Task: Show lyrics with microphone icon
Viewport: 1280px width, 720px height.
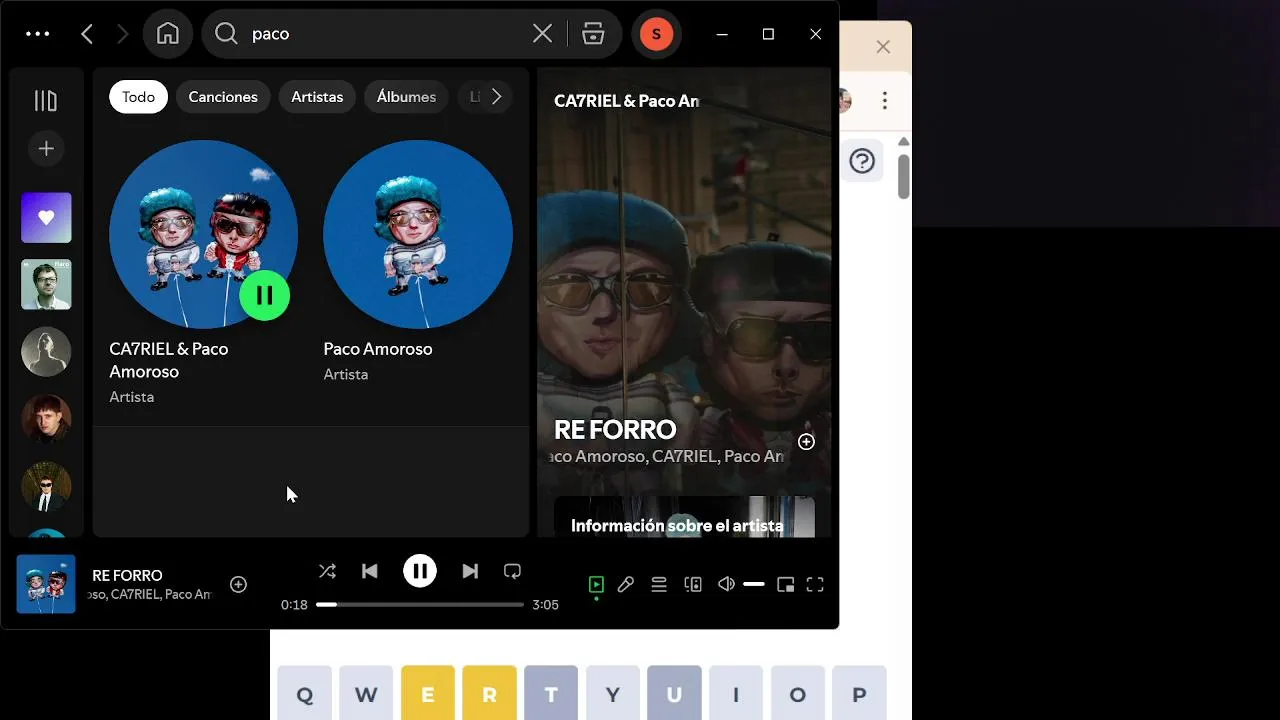Action: 626,585
